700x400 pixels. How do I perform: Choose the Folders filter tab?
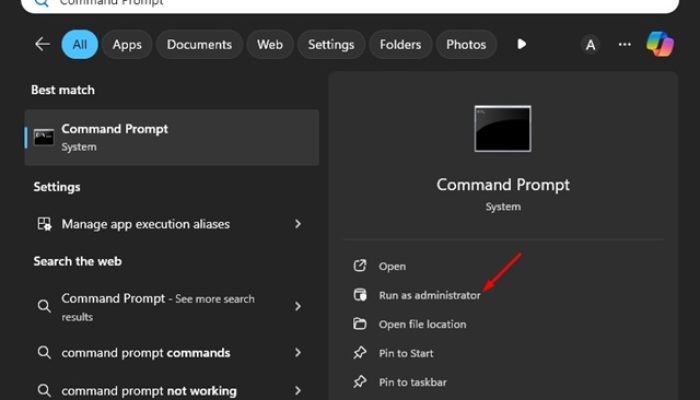[x=401, y=44]
